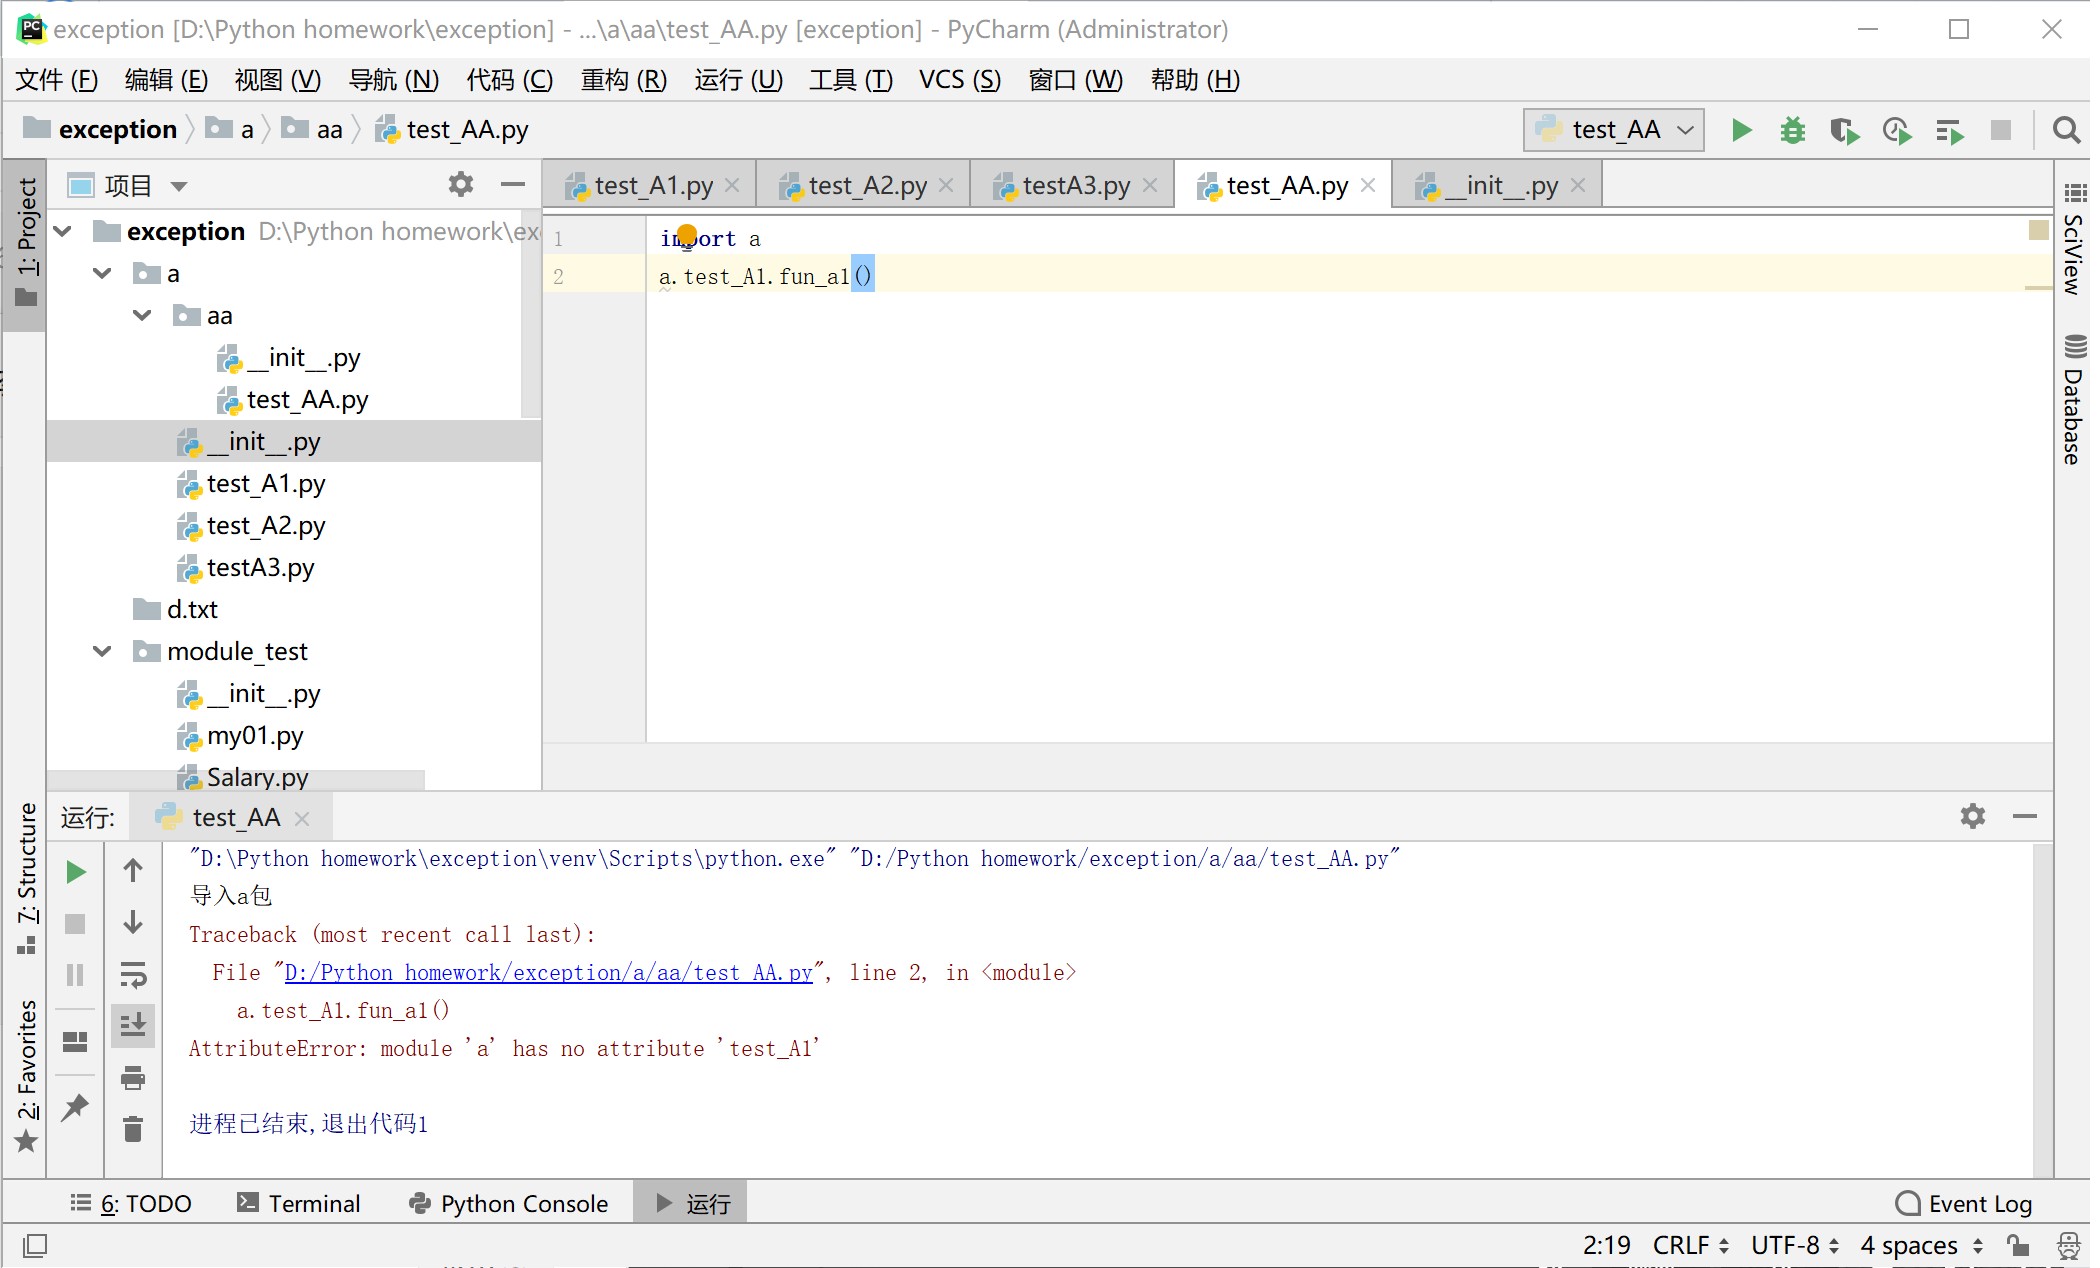Viewport: 2100px width, 1268px height.
Task: Go down the stack trace with the arrow
Action: (x=133, y=922)
